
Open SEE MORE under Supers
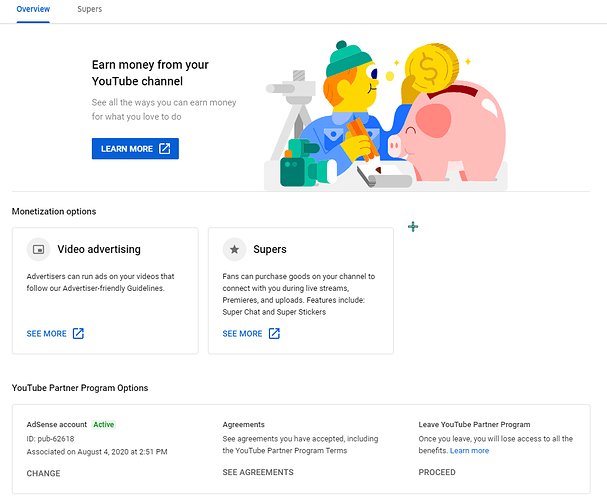[251, 334]
